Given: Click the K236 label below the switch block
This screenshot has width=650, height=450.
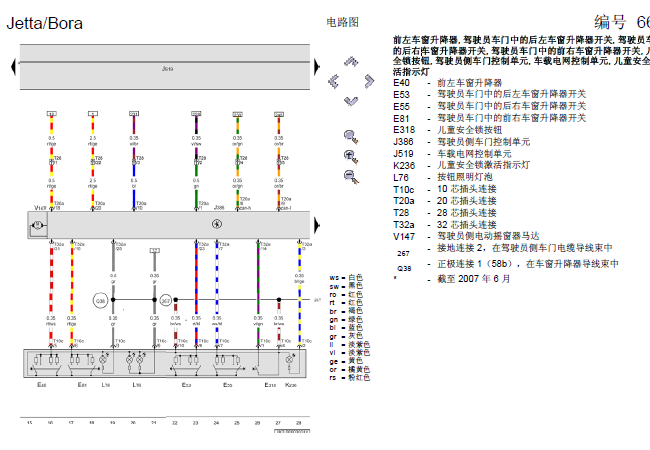Looking at the screenshot, I should (x=291, y=385).
